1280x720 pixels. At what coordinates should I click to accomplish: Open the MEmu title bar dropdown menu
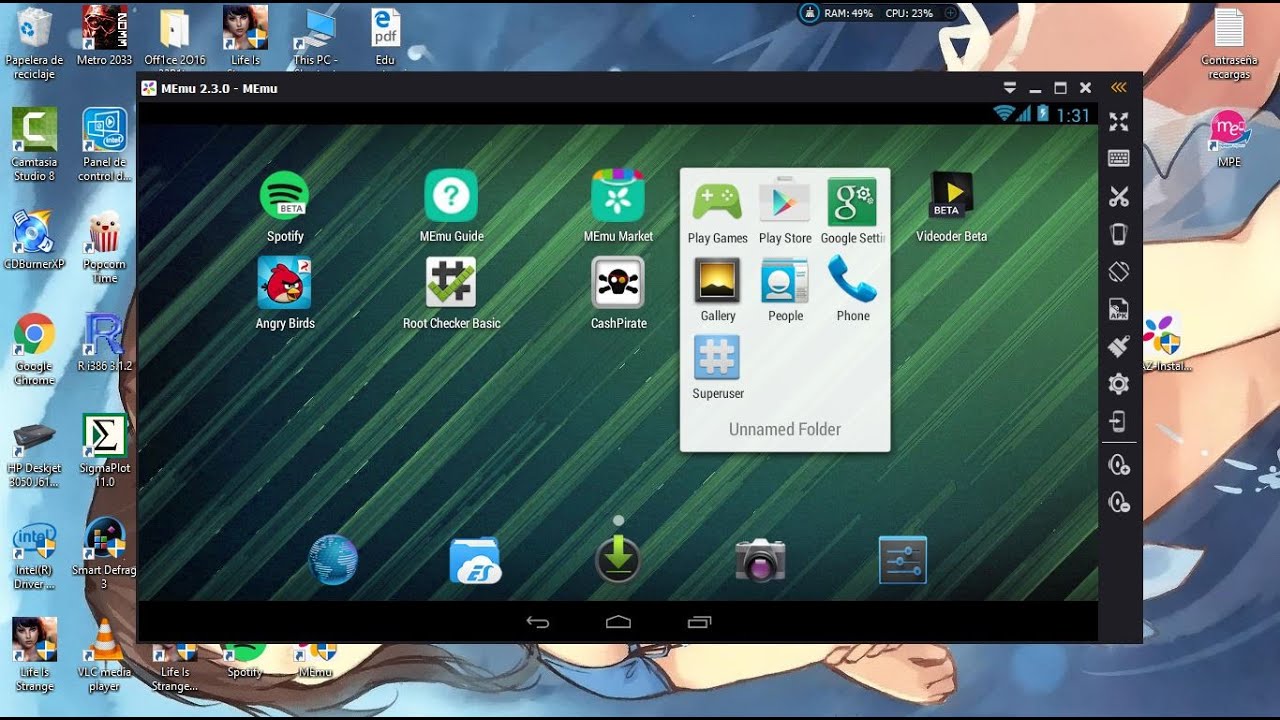pyautogui.click(x=1010, y=88)
